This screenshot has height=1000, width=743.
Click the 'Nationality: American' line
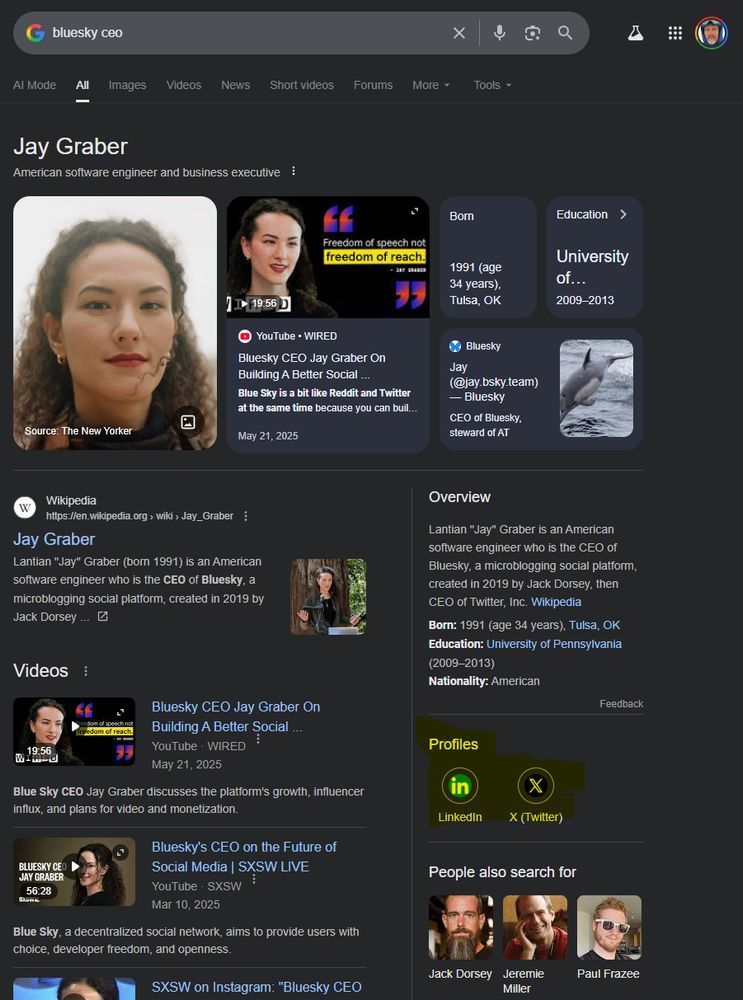[x=484, y=681]
